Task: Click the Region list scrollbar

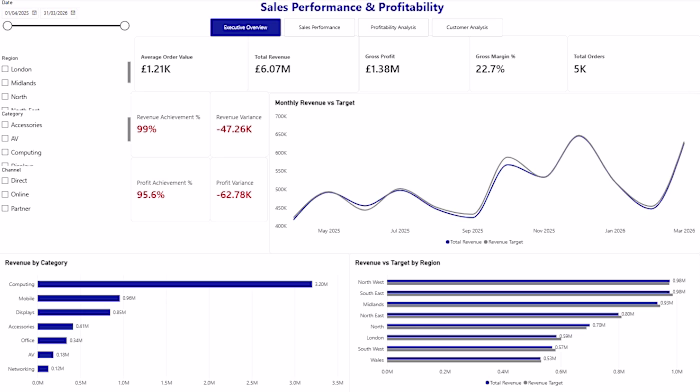Action: click(129, 72)
